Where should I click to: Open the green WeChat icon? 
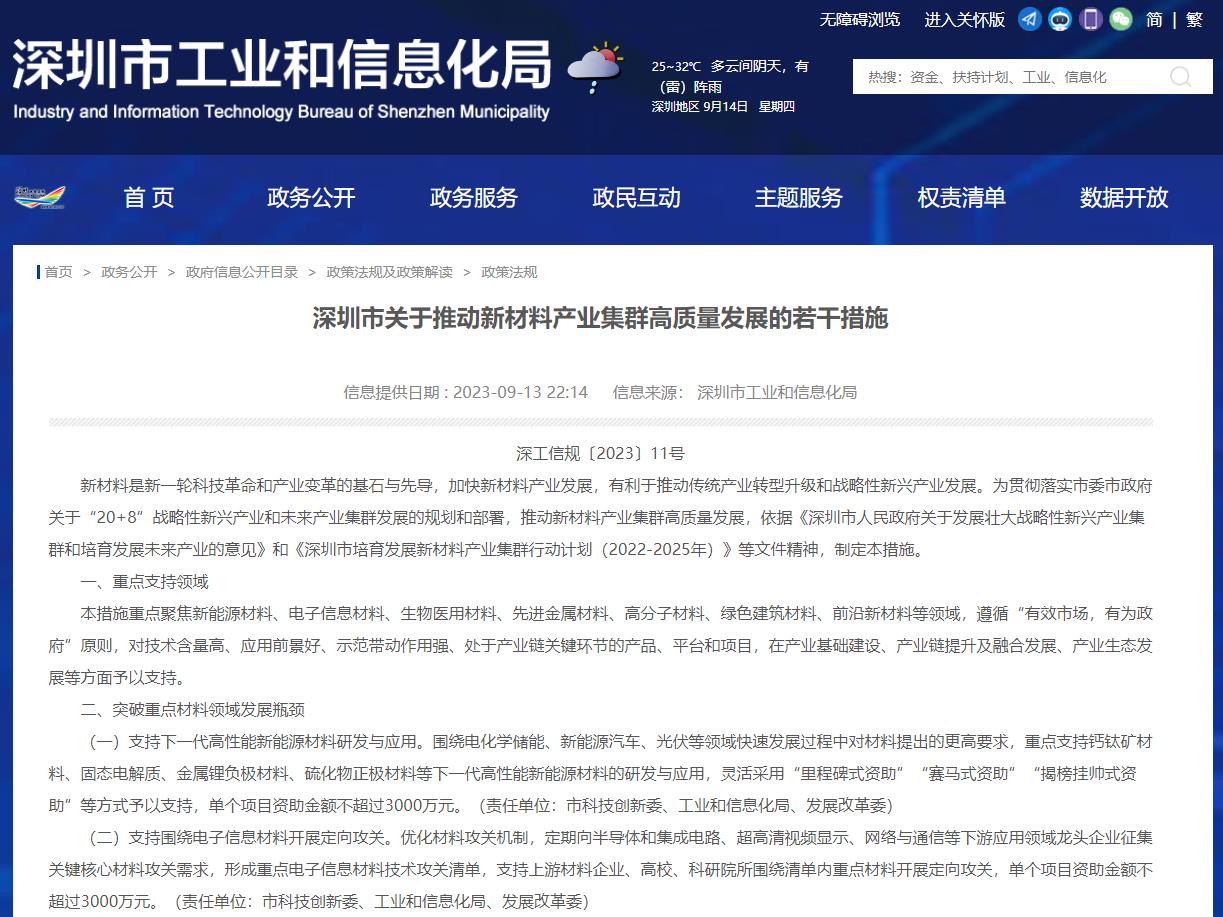click(x=1121, y=19)
